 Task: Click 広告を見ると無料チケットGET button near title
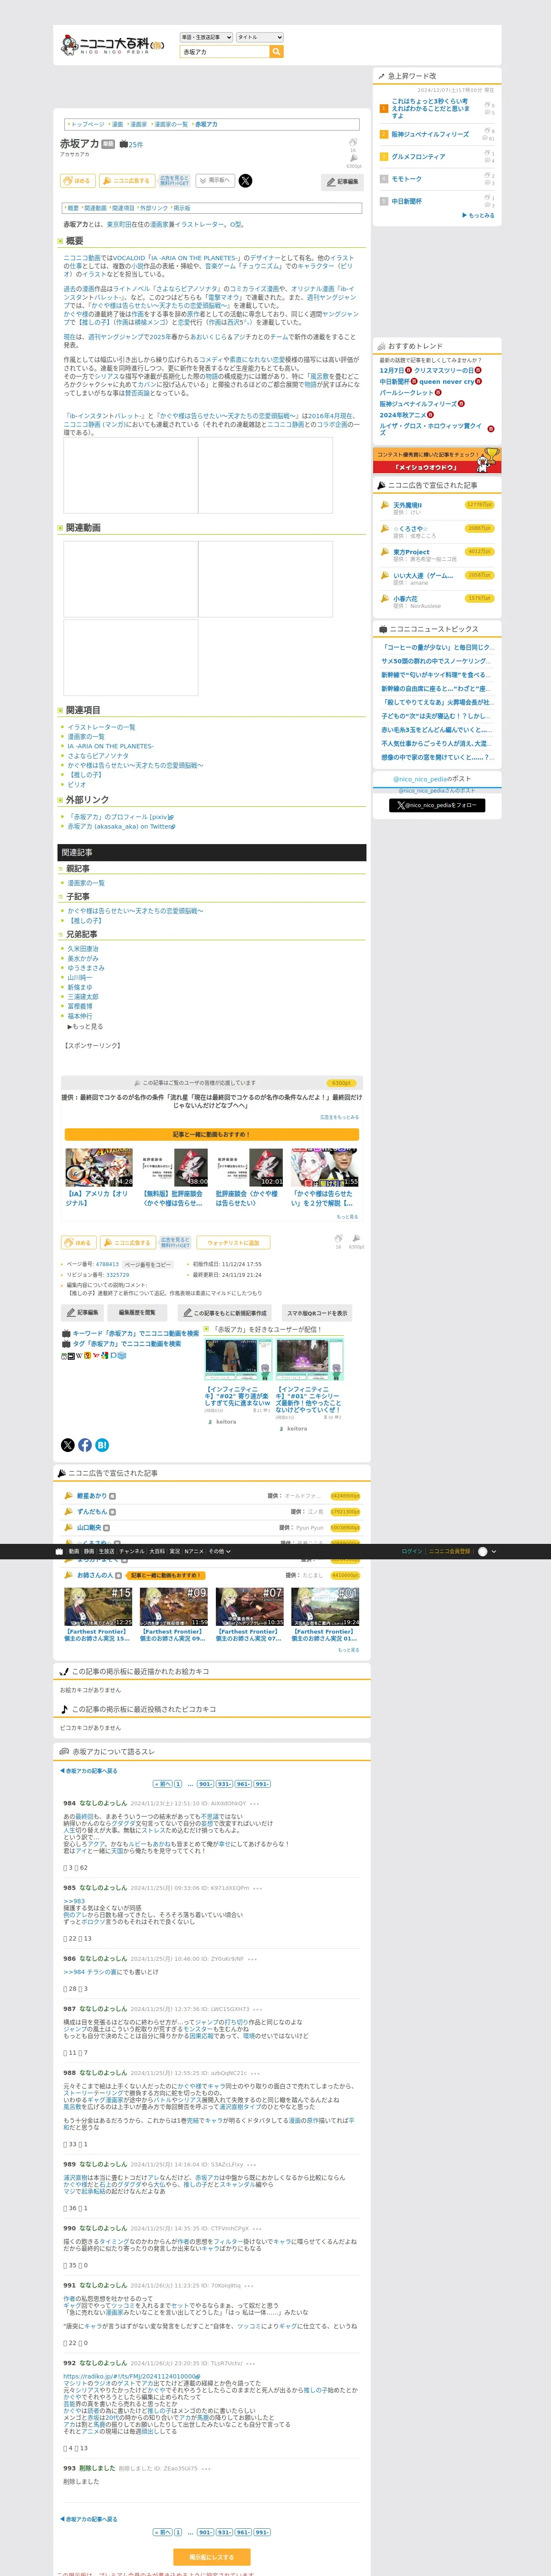pyautogui.click(x=174, y=181)
